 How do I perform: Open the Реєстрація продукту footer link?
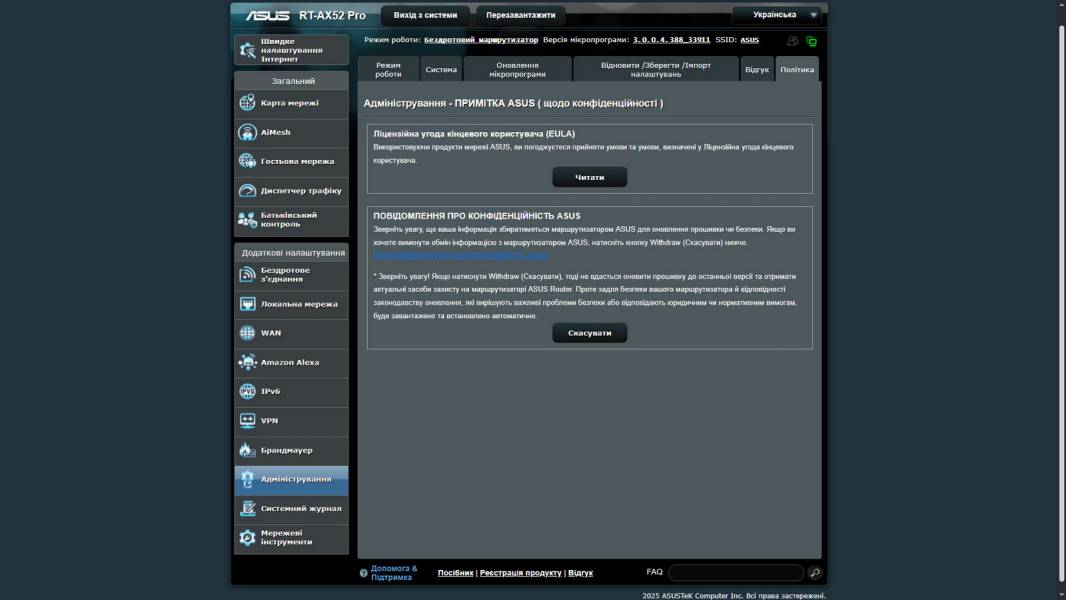click(520, 573)
